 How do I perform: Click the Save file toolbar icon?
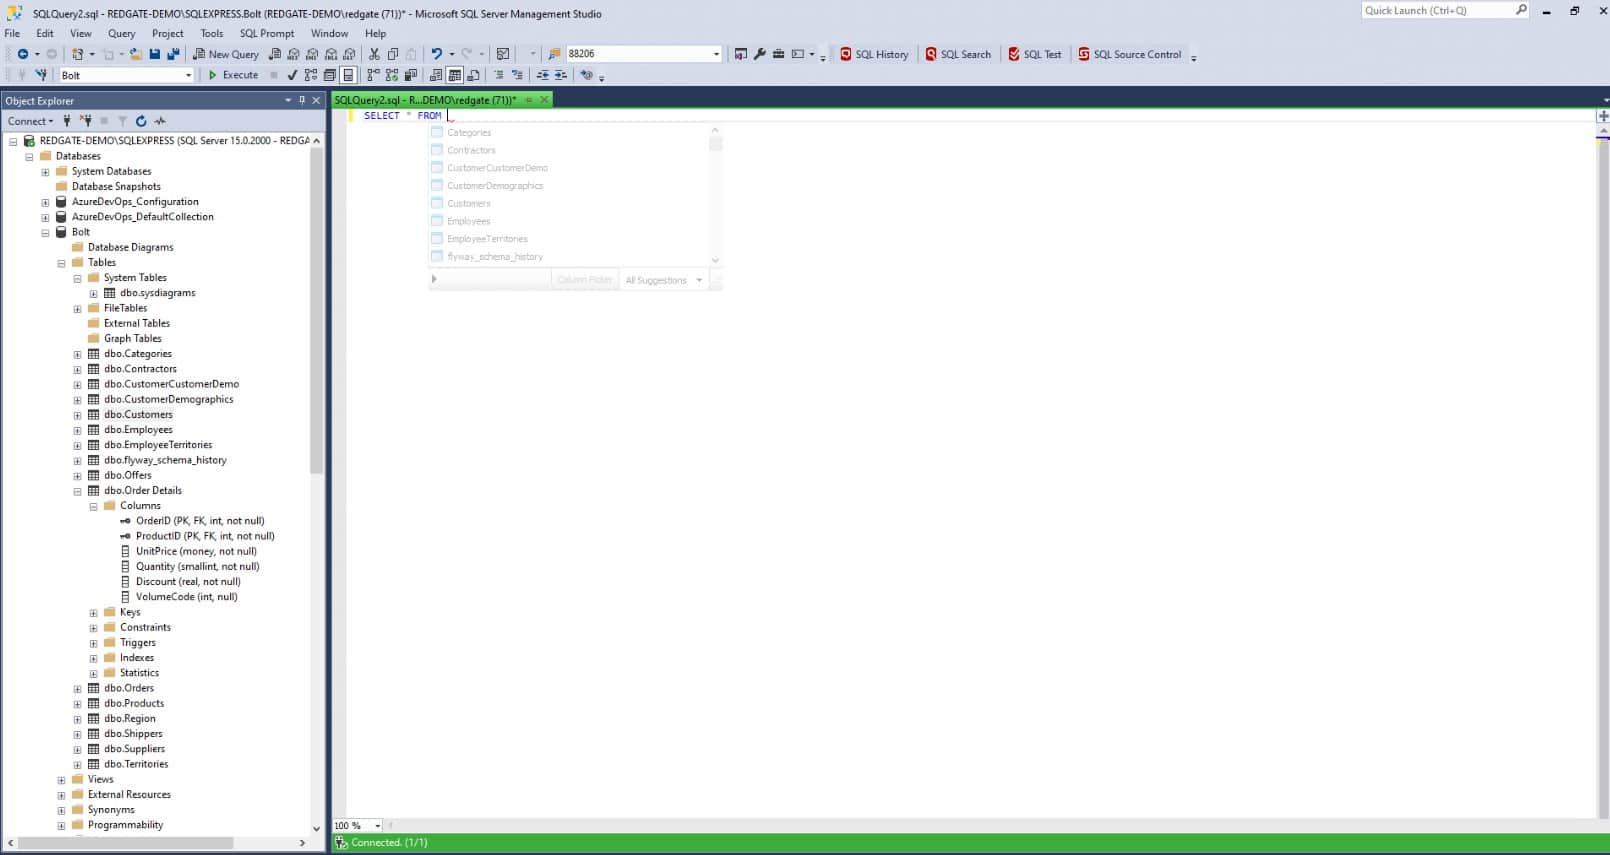coord(155,54)
